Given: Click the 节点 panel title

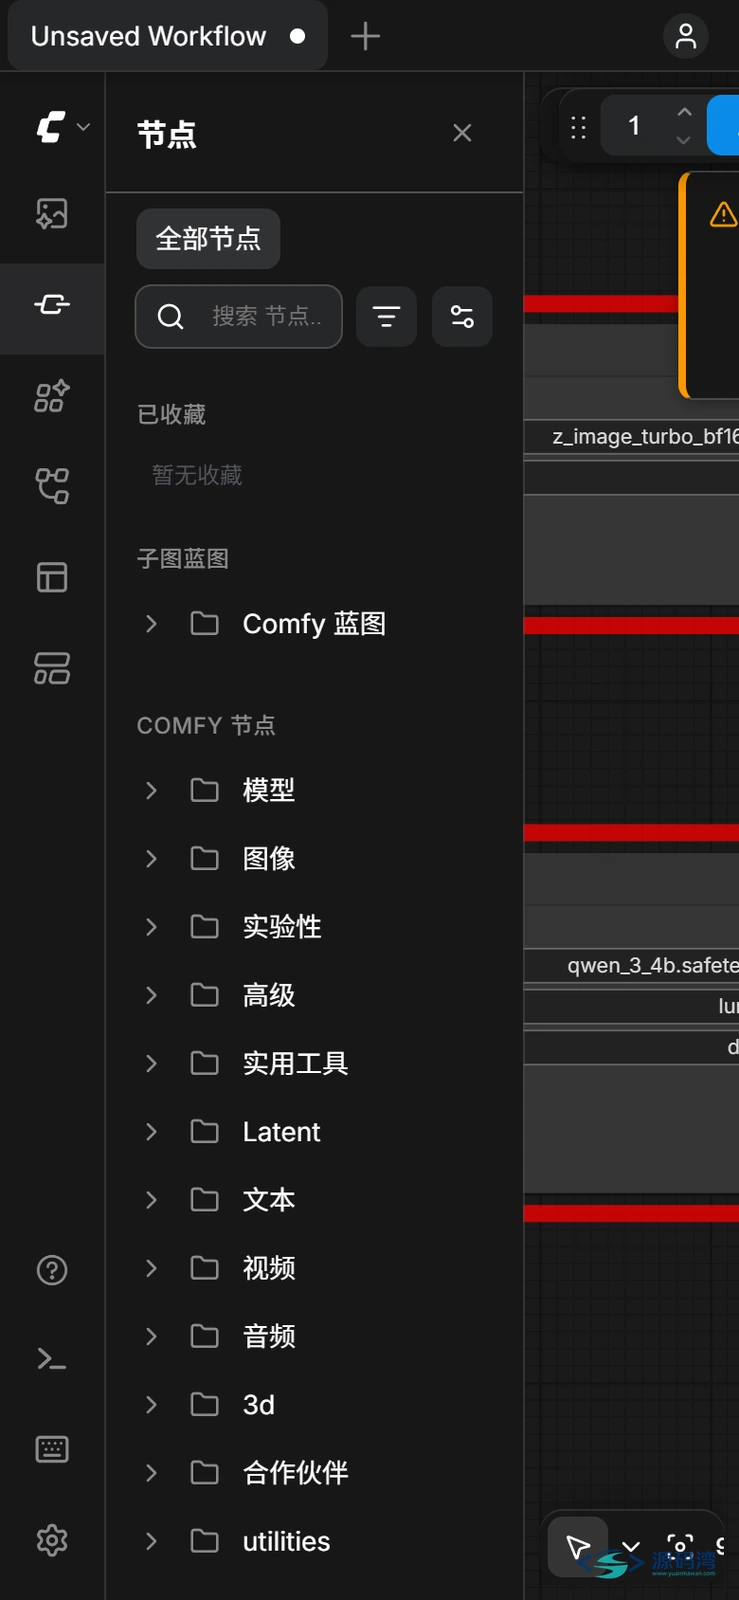Looking at the screenshot, I should pos(167,134).
